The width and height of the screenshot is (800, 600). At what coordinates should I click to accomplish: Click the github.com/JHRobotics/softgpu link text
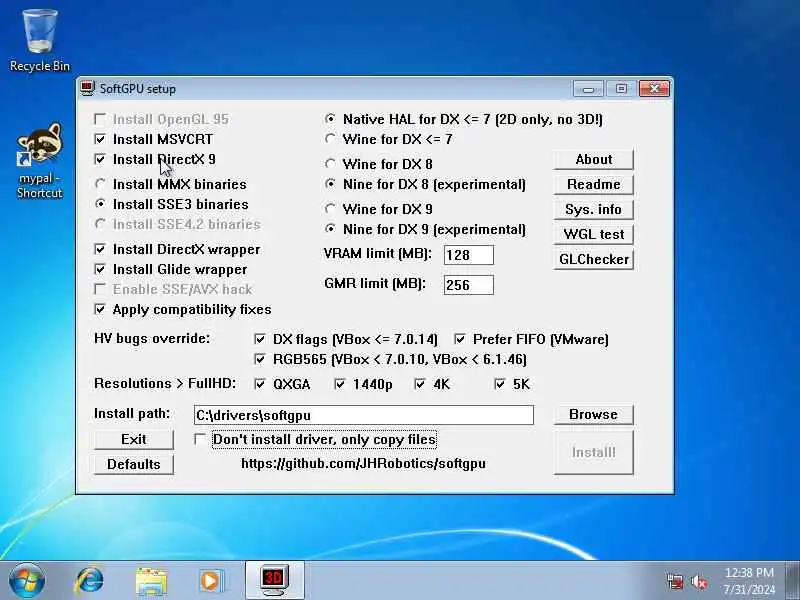363,463
